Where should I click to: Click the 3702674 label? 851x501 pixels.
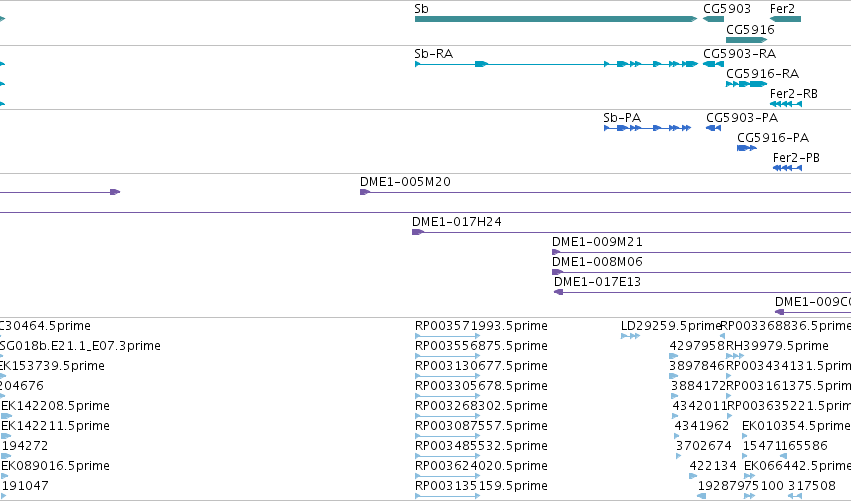(703, 446)
